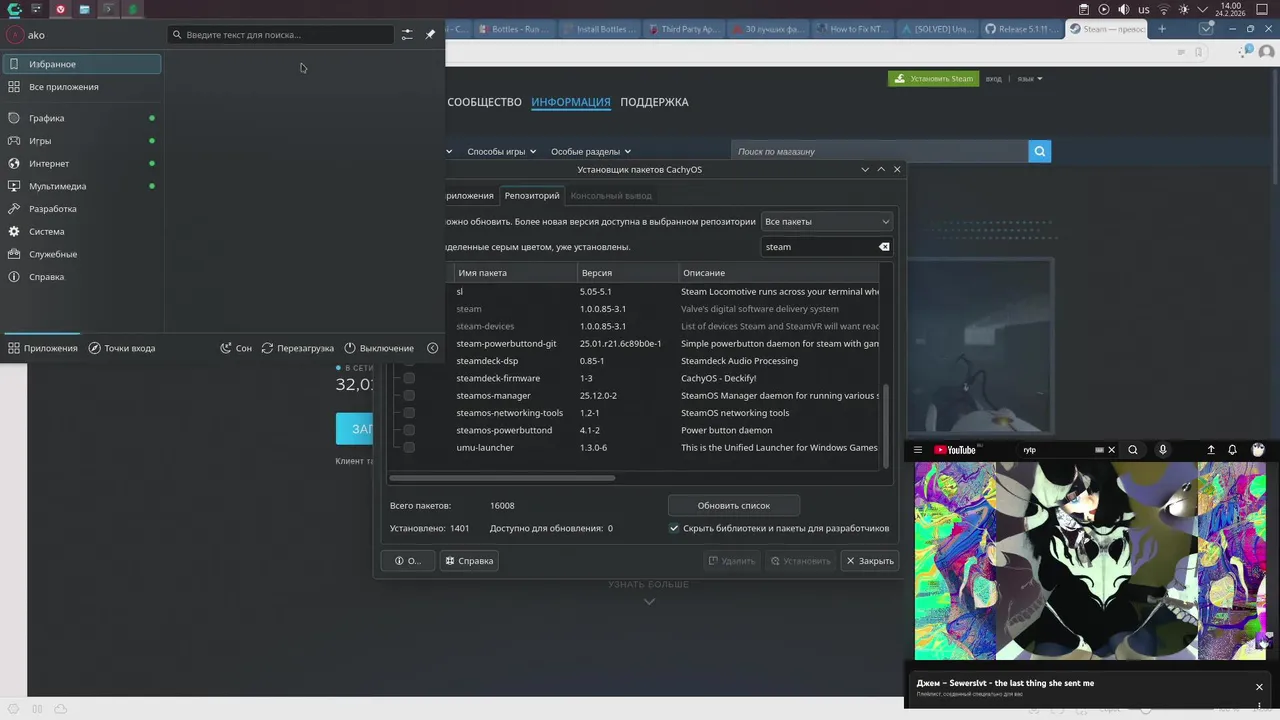This screenshot has height=720, width=1280.
Task: Pin the application launcher open
Action: 430,34
